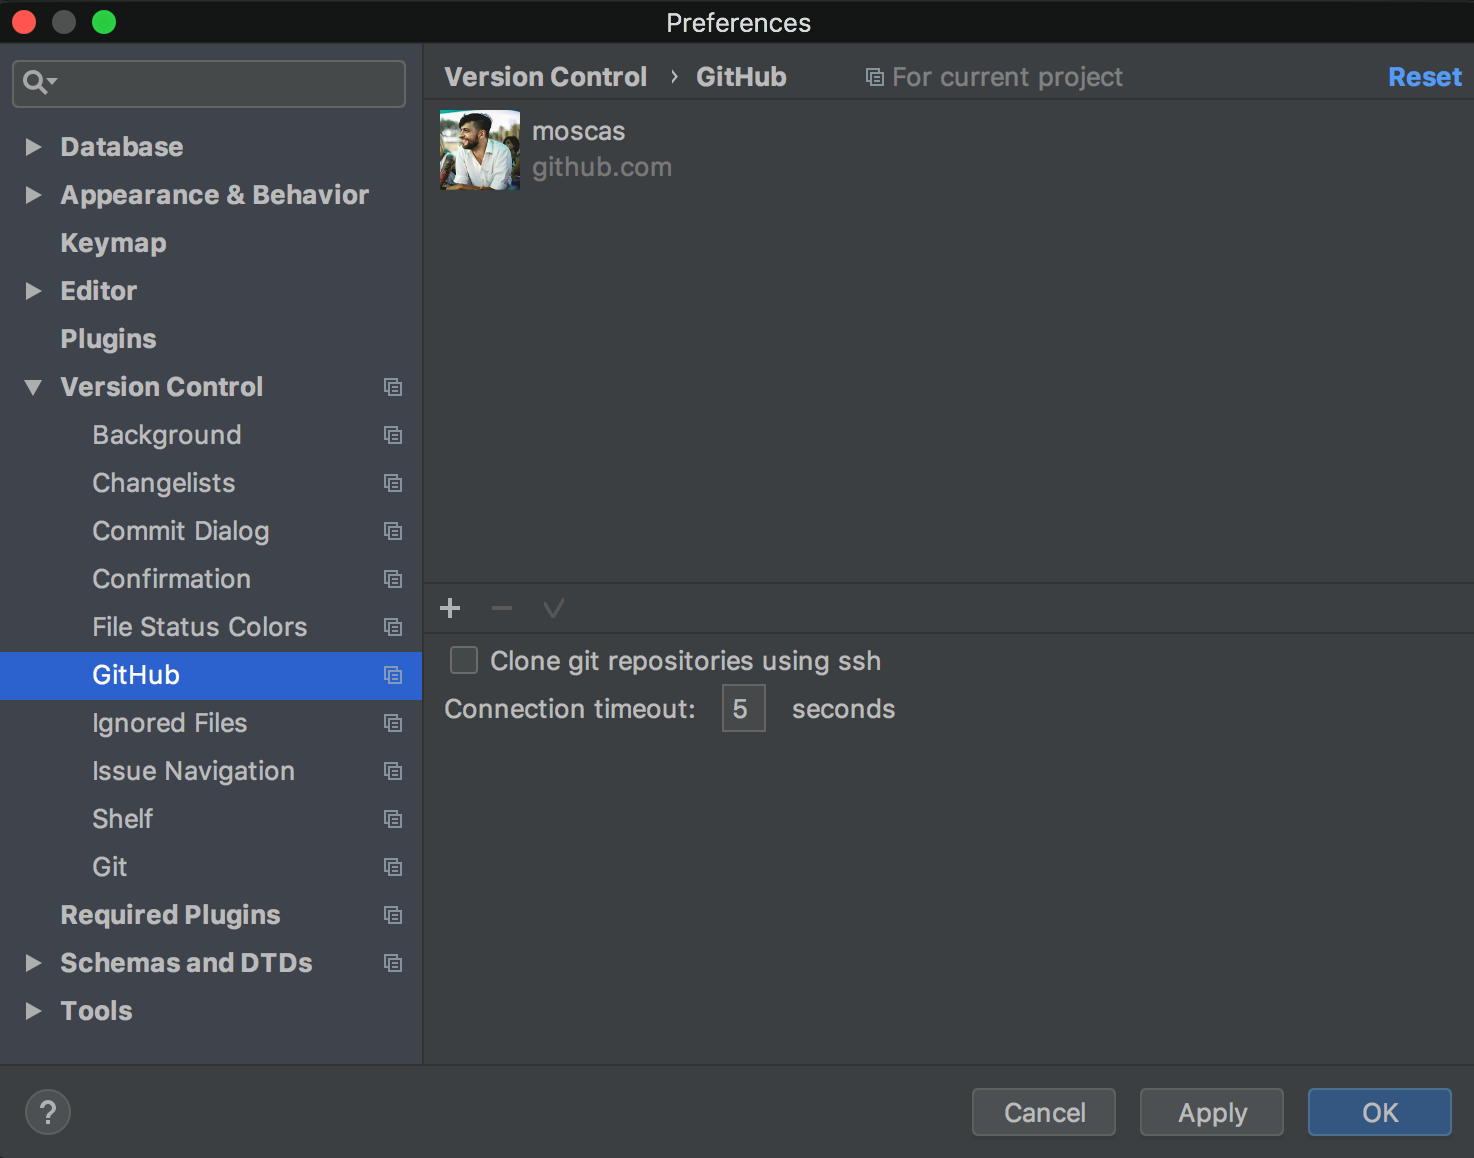Viewport: 1474px width, 1158px height.
Task: Expand the Tools settings section
Action: (x=33, y=1011)
